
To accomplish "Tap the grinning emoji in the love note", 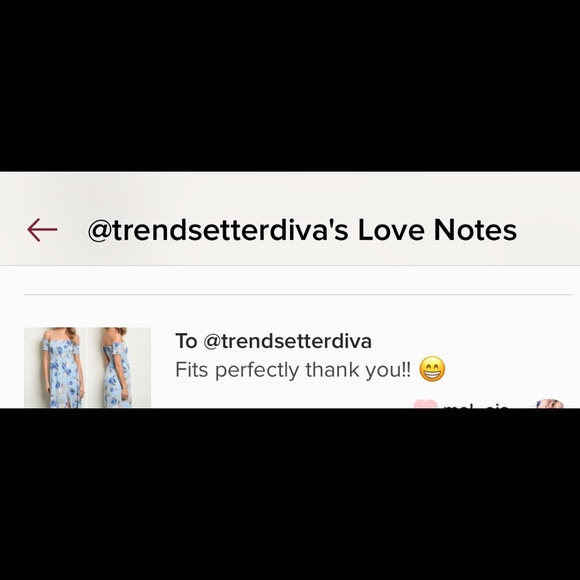I will [432, 369].
